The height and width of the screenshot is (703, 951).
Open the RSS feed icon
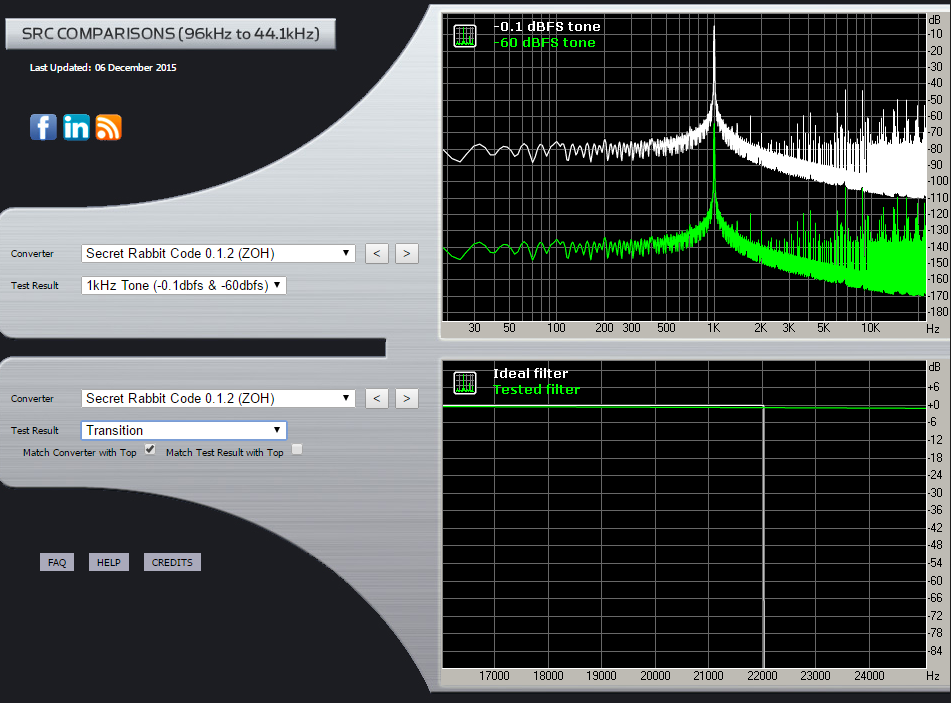coord(109,127)
